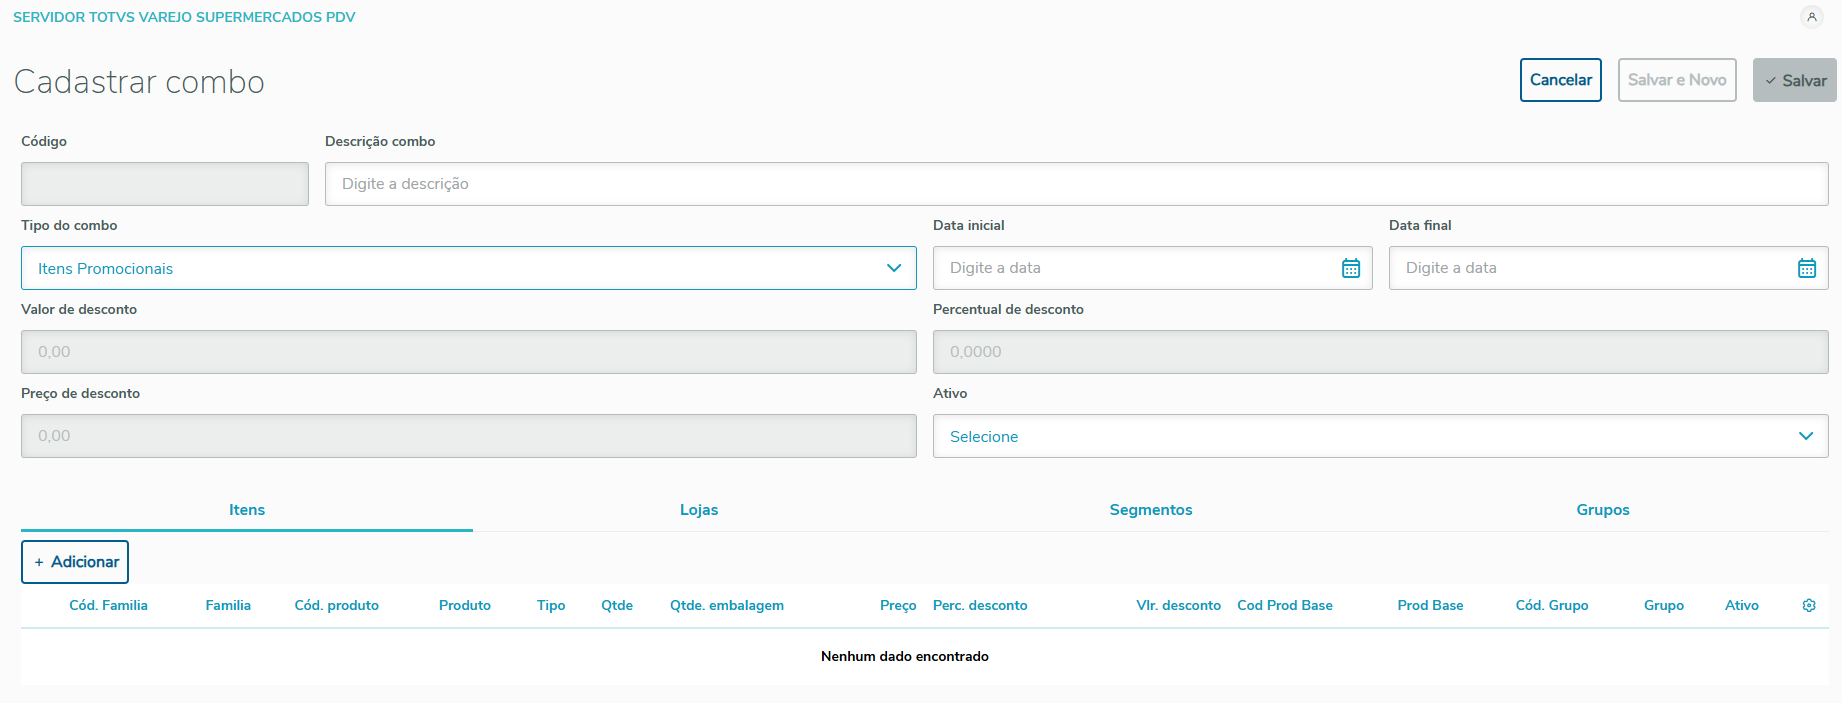Click the Adicionar button
The height and width of the screenshot is (703, 1842).
coord(75,562)
